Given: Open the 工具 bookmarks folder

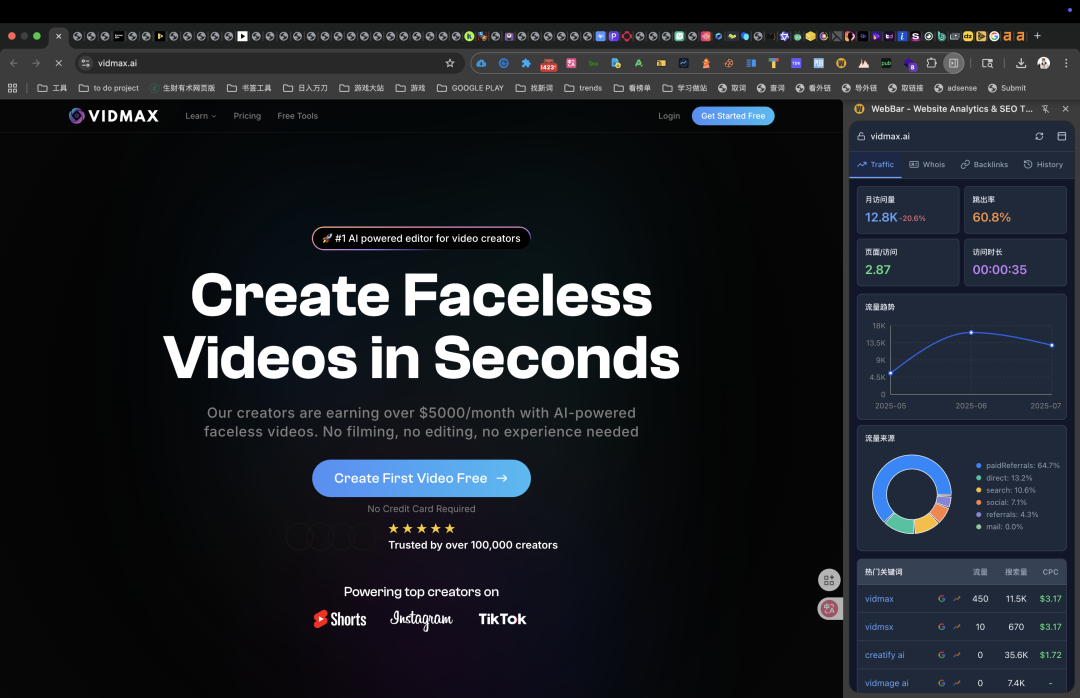Looking at the screenshot, I should point(52,88).
